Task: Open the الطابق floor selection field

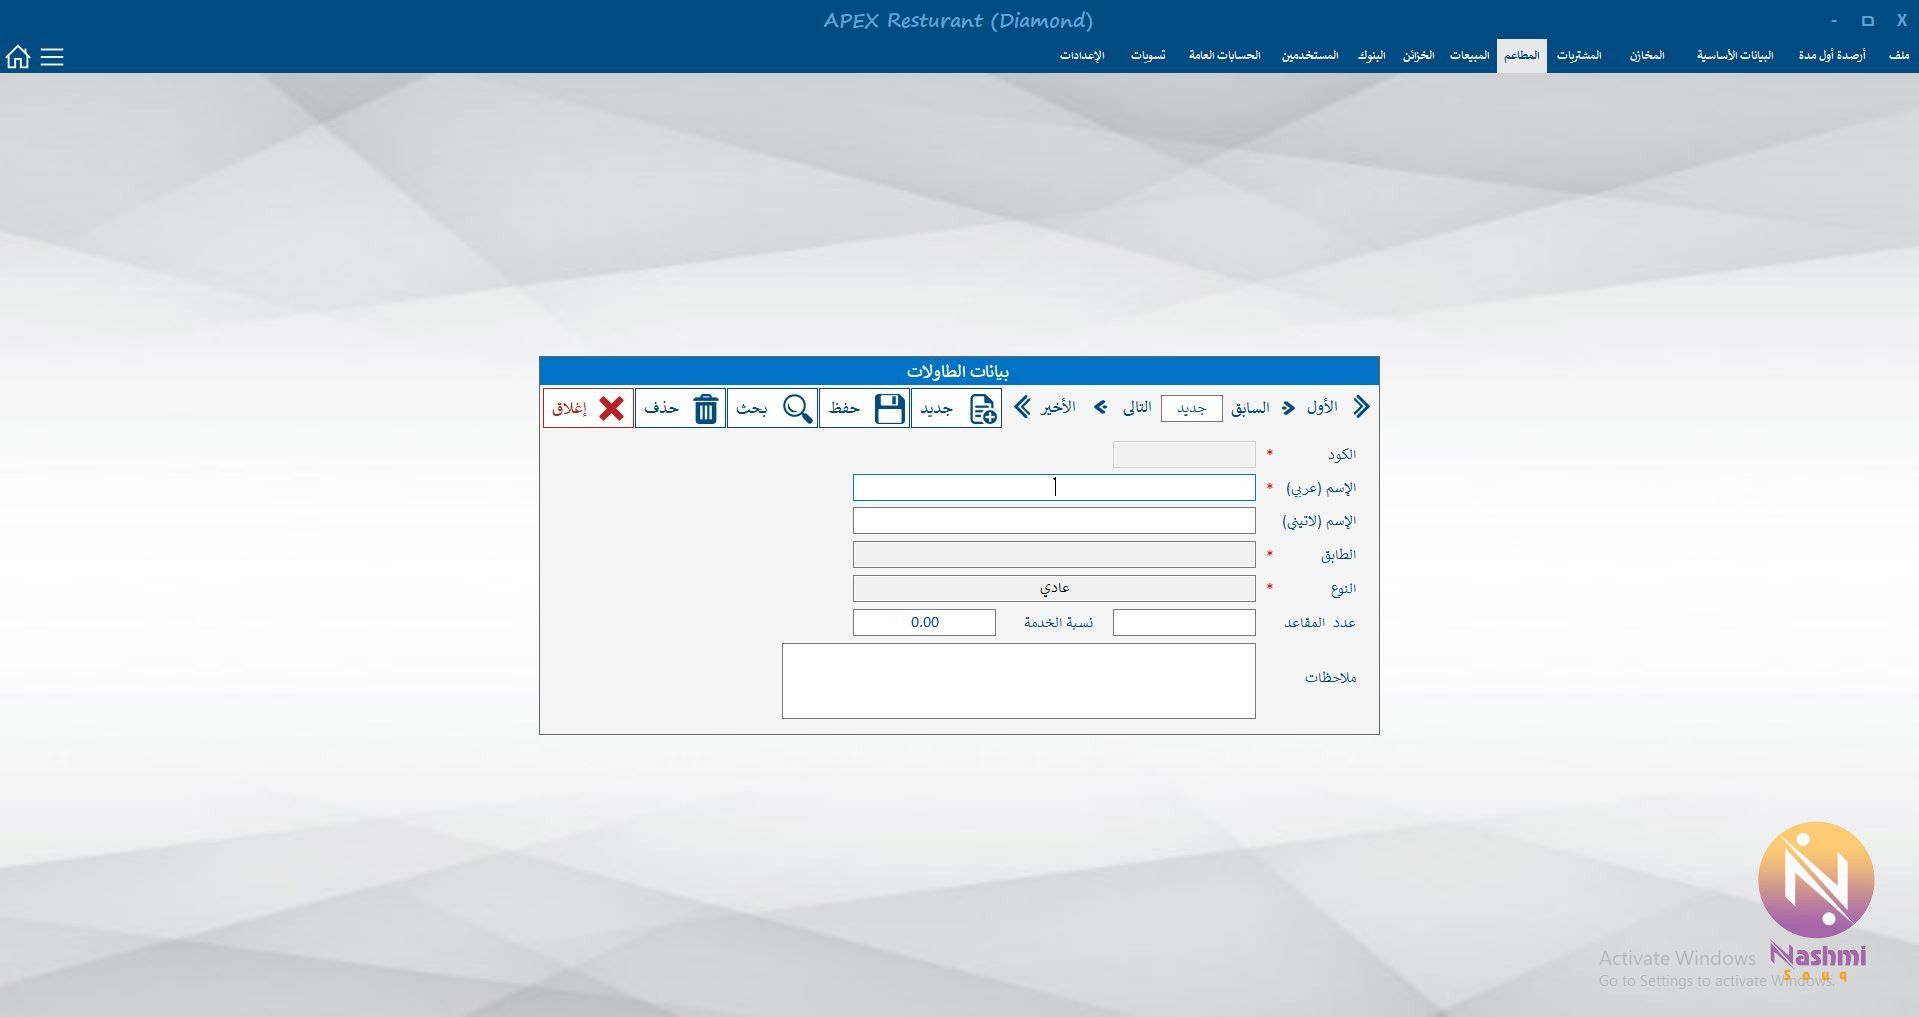Action: [1054, 555]
